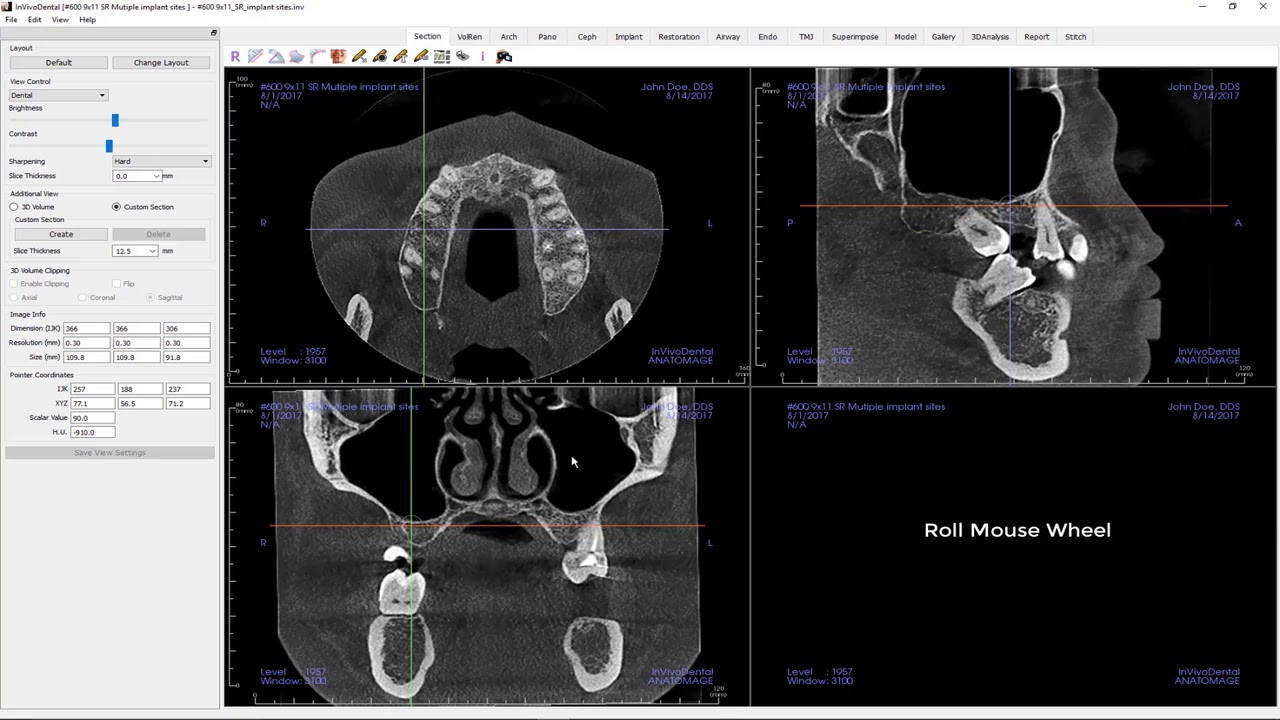This screenshot has width=1280, height=720.
Task: Click the Section tab
Action: [x=427, y=37]
